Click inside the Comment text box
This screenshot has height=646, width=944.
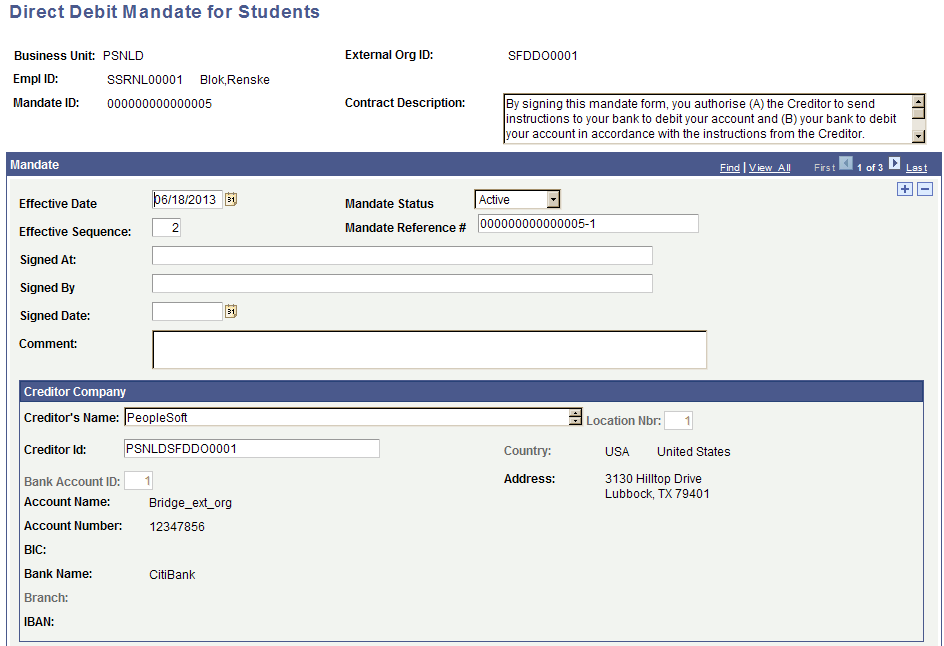point(428,349)
